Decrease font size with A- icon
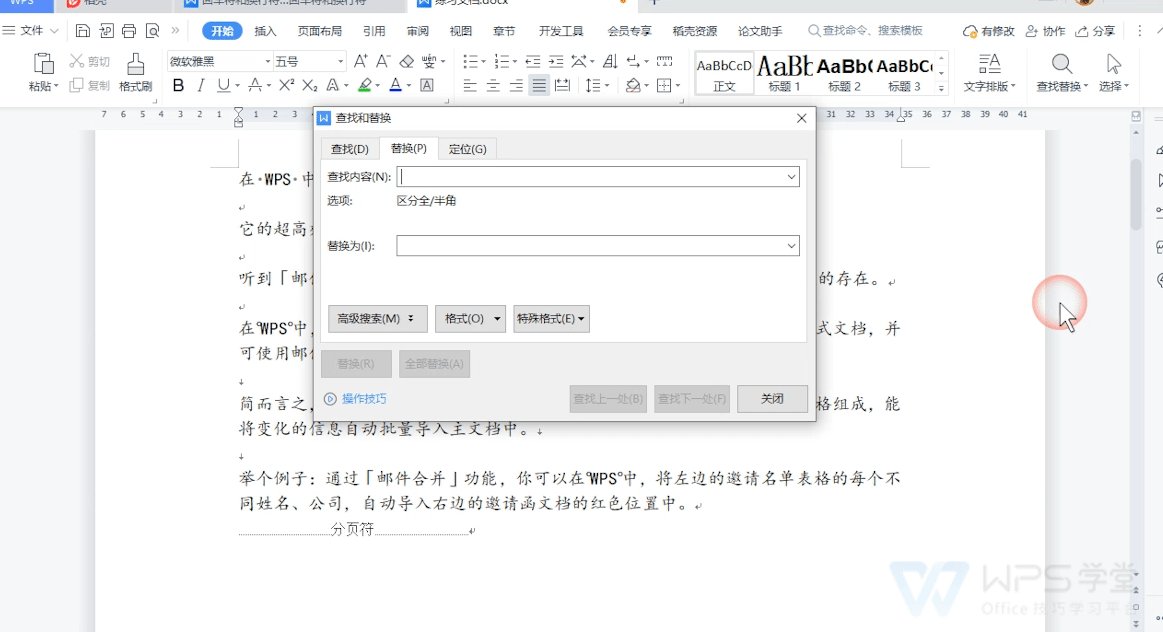 [x=383, y=61]
